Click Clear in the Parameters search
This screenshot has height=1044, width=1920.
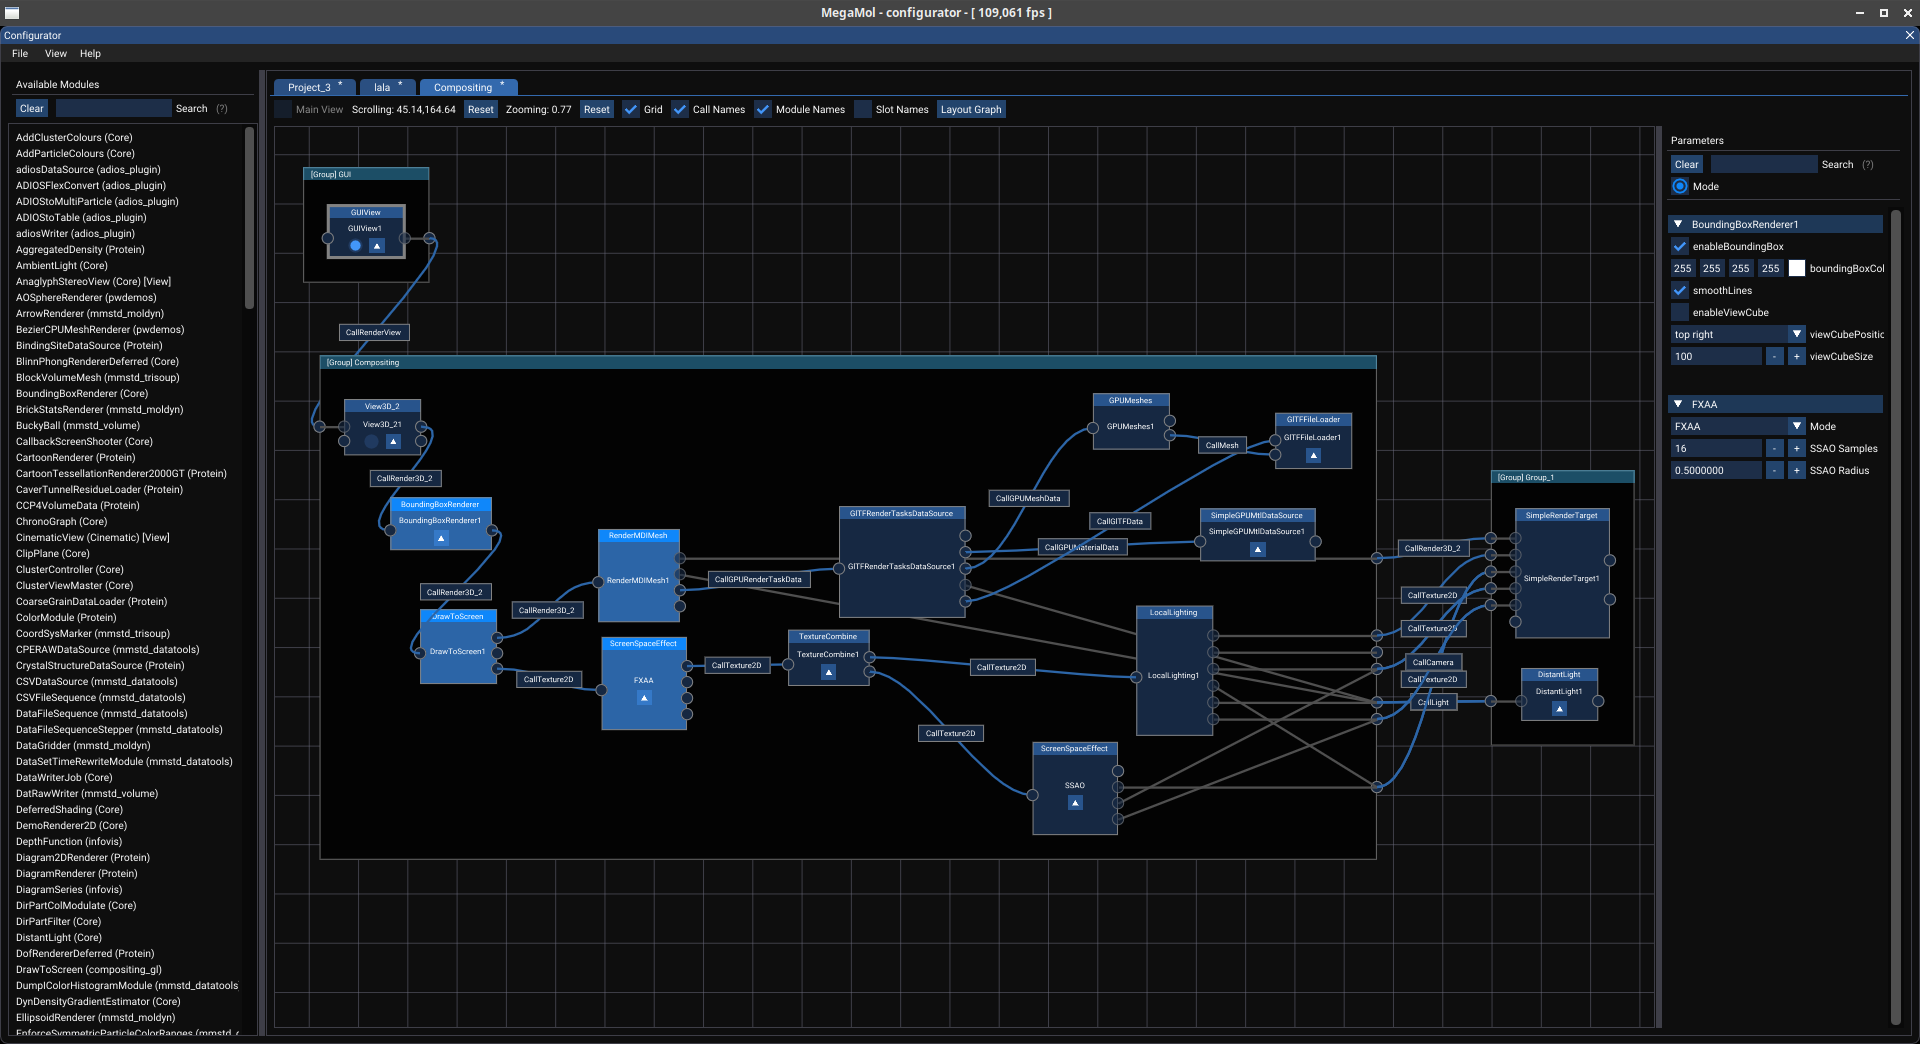coord(1687,165)
